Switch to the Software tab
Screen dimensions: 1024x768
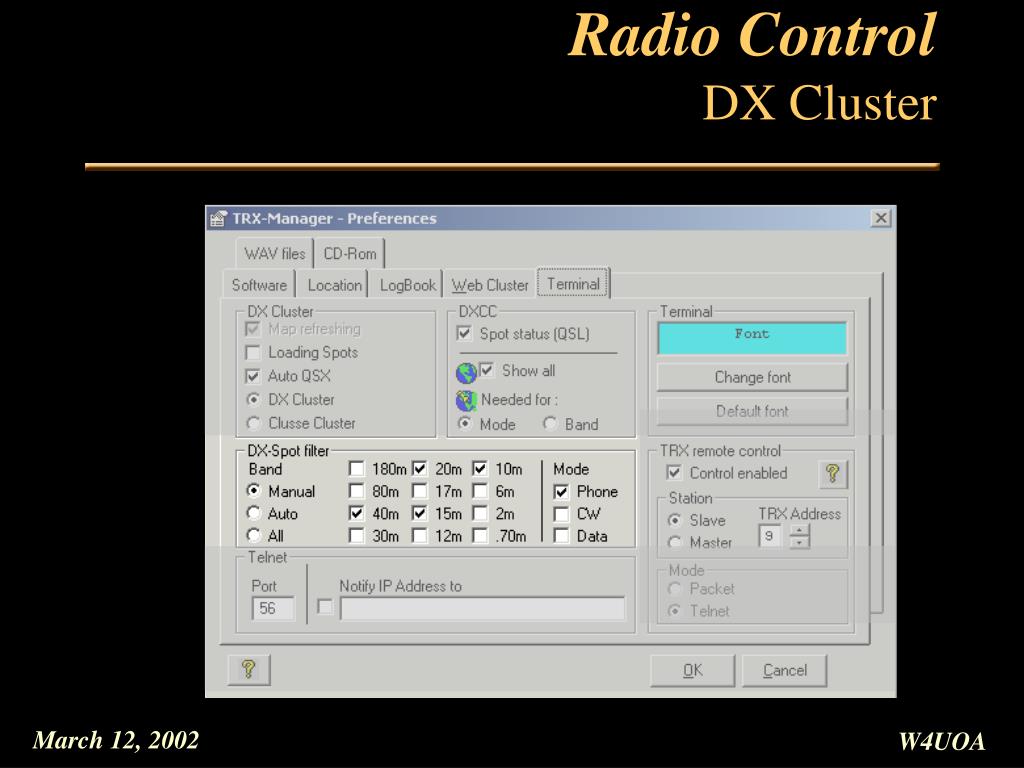[259, 285]
